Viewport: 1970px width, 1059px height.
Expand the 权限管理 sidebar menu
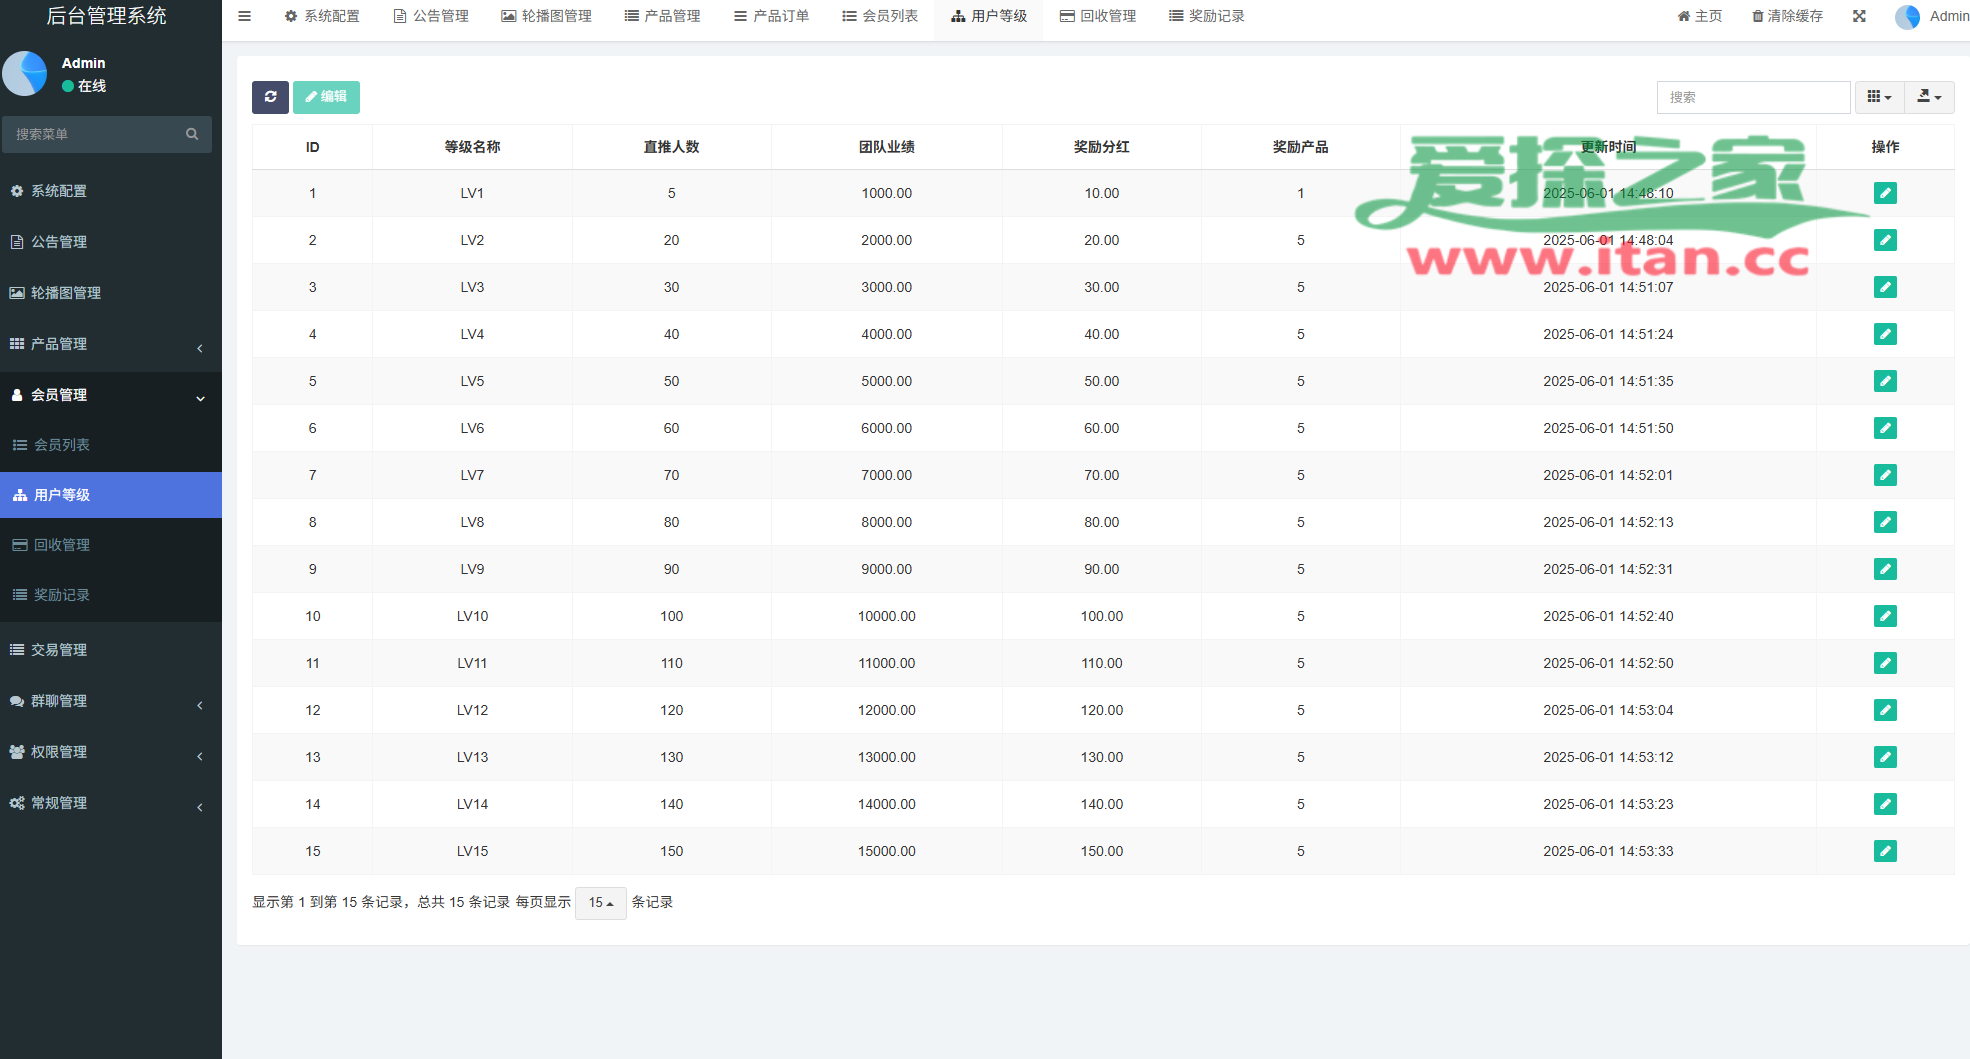pos(110,752)
